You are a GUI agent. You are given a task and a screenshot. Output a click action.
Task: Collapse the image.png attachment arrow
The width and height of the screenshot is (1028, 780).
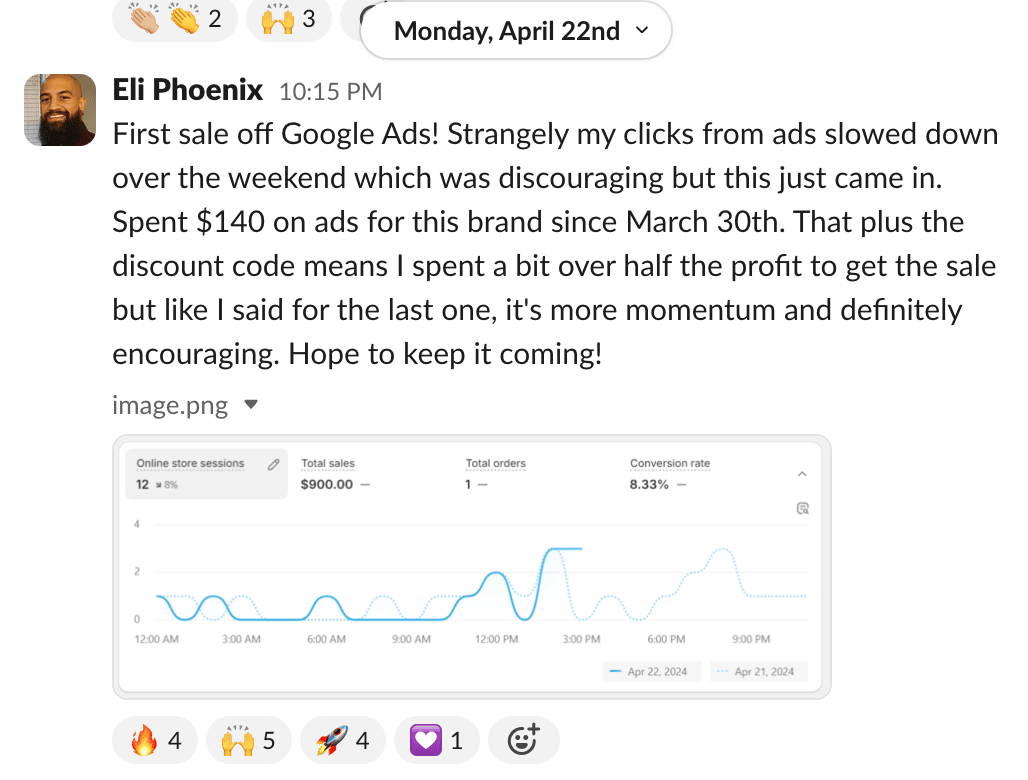click(x=252, y=406)
